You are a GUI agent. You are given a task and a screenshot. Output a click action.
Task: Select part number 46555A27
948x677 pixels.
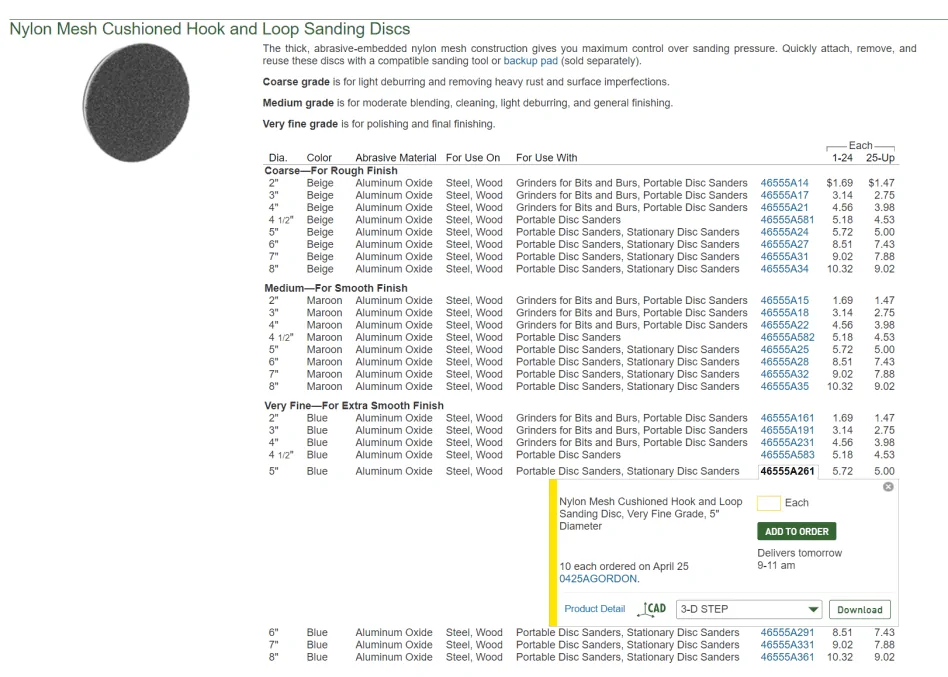pos(784,244)
